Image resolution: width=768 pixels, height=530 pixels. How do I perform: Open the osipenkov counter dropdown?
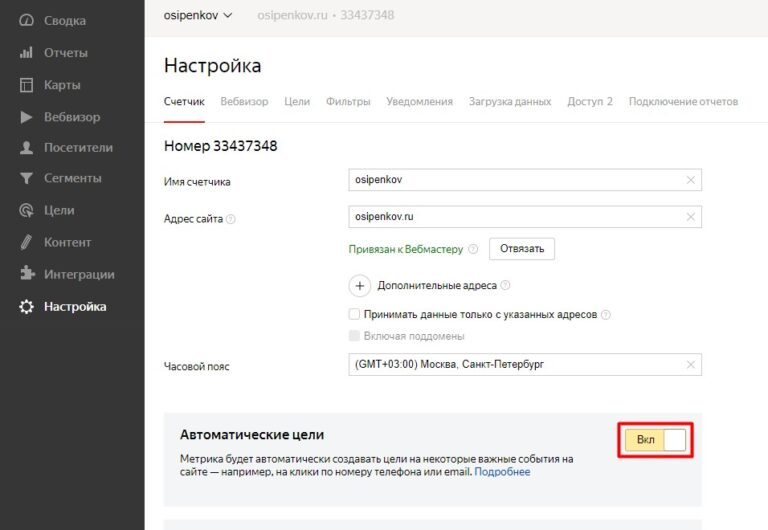pyautogui.click(x=198, y=15)
